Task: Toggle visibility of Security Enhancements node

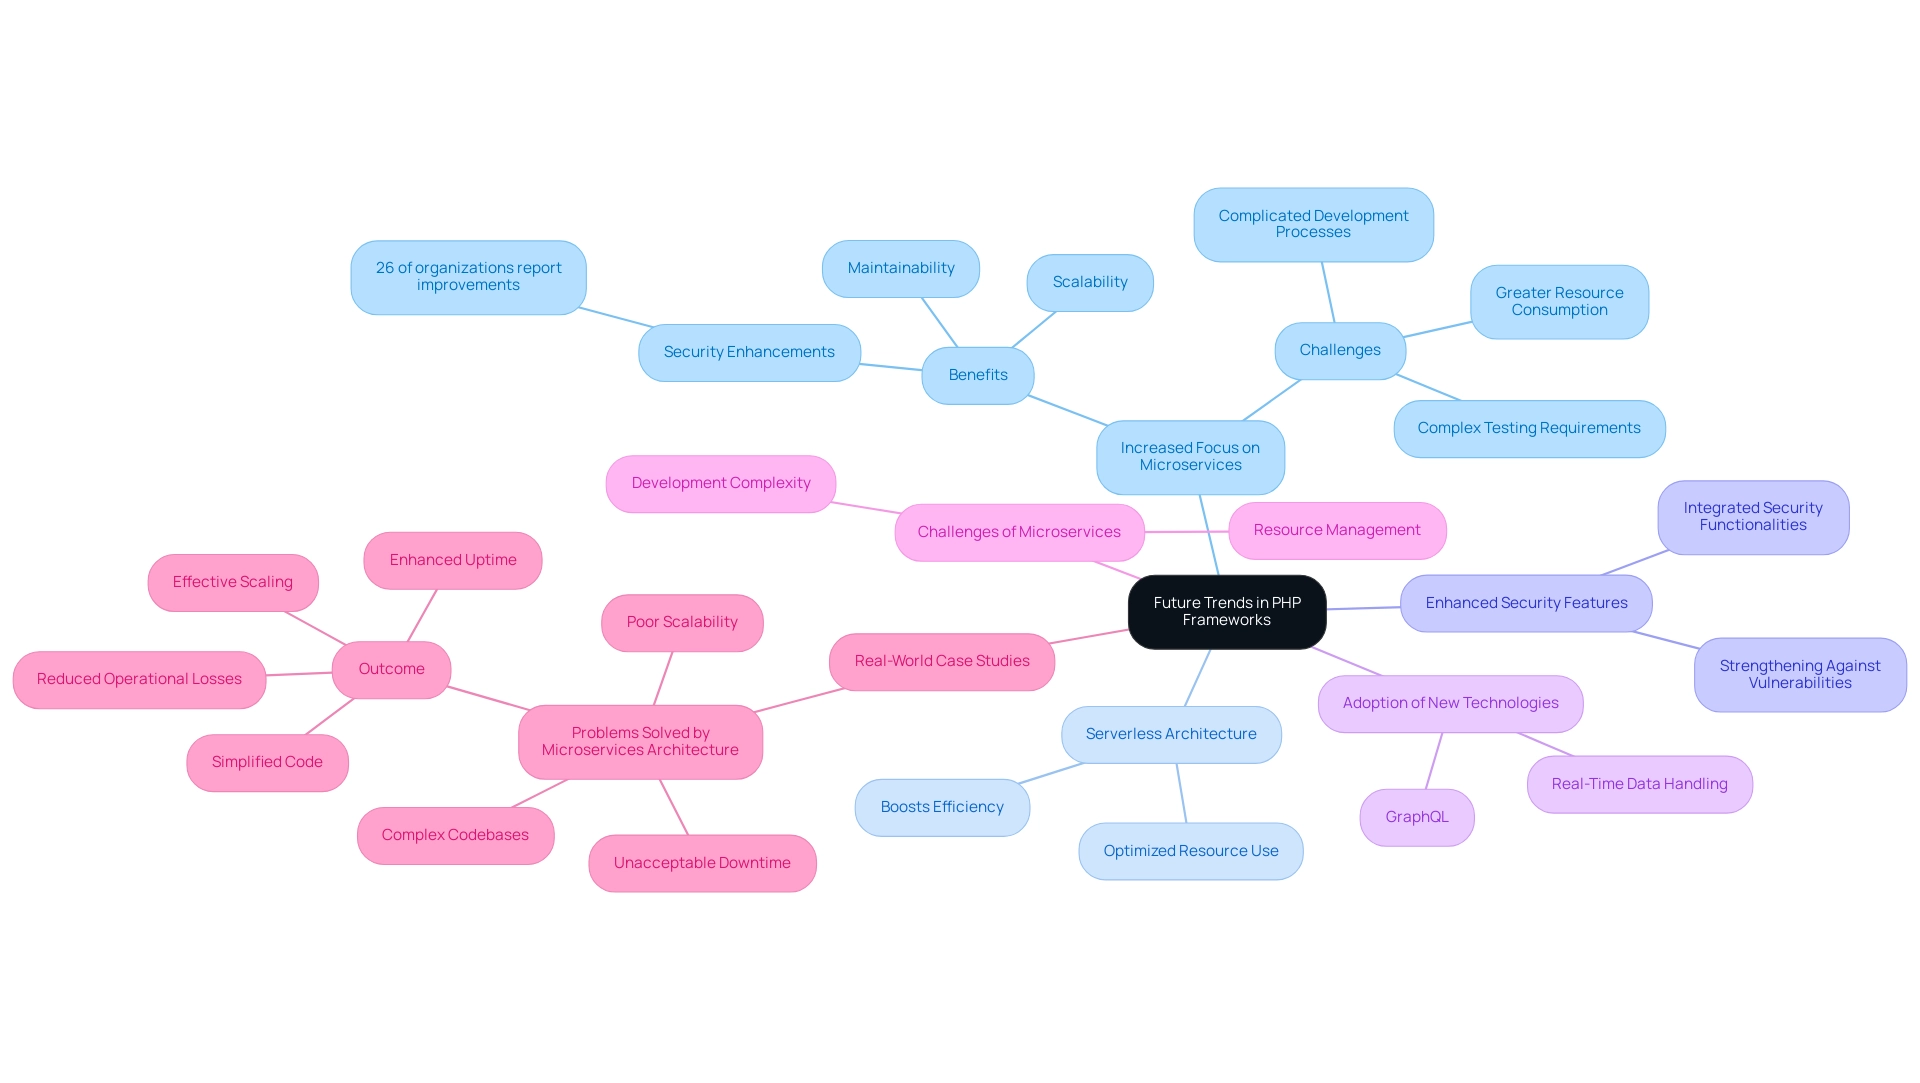Action: pos(750,351)
